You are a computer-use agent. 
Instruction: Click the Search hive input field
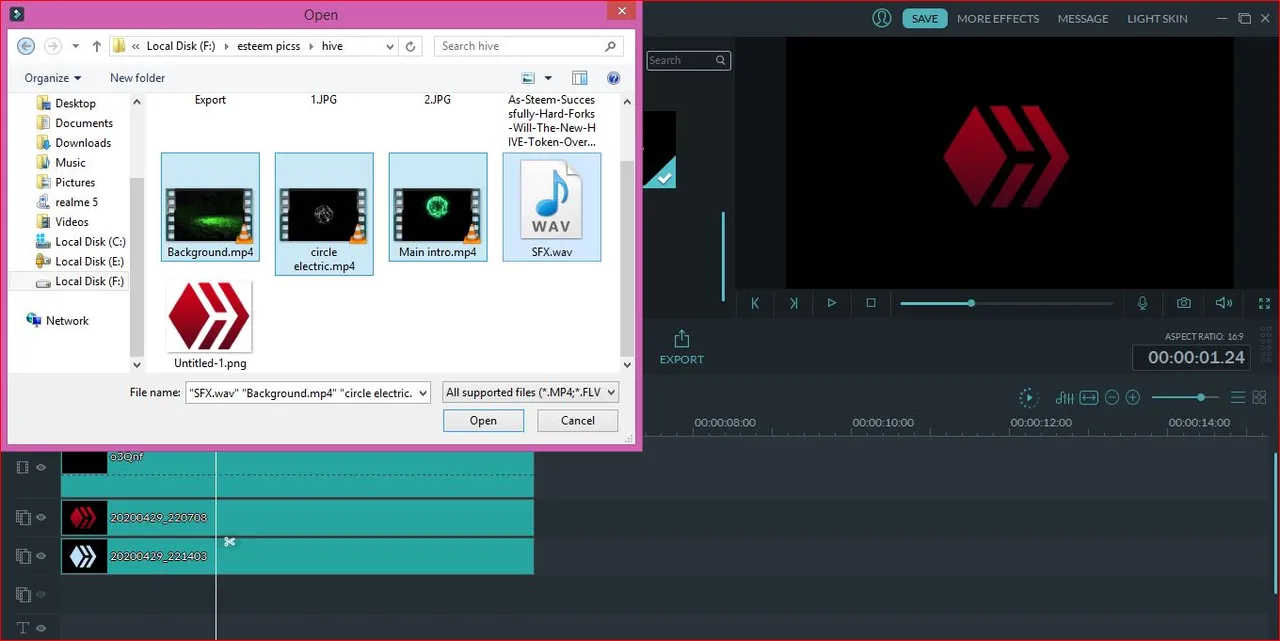(x=529, y=46)
